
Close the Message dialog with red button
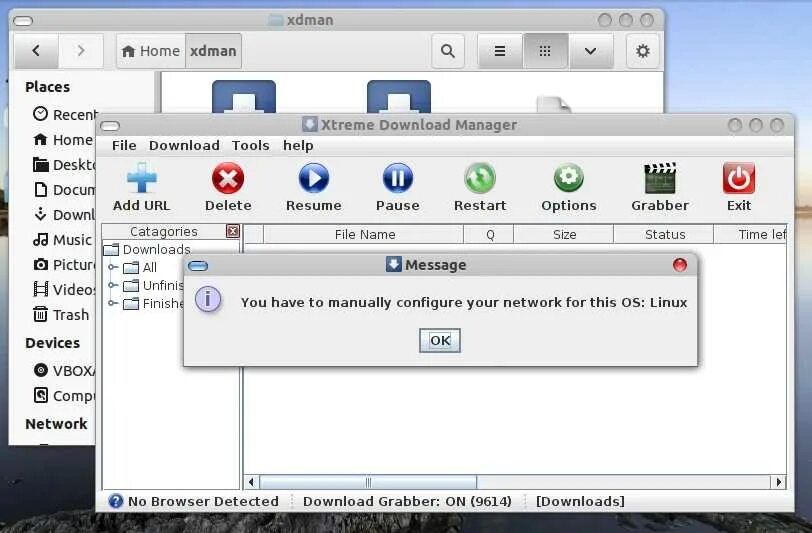point(679,265)
